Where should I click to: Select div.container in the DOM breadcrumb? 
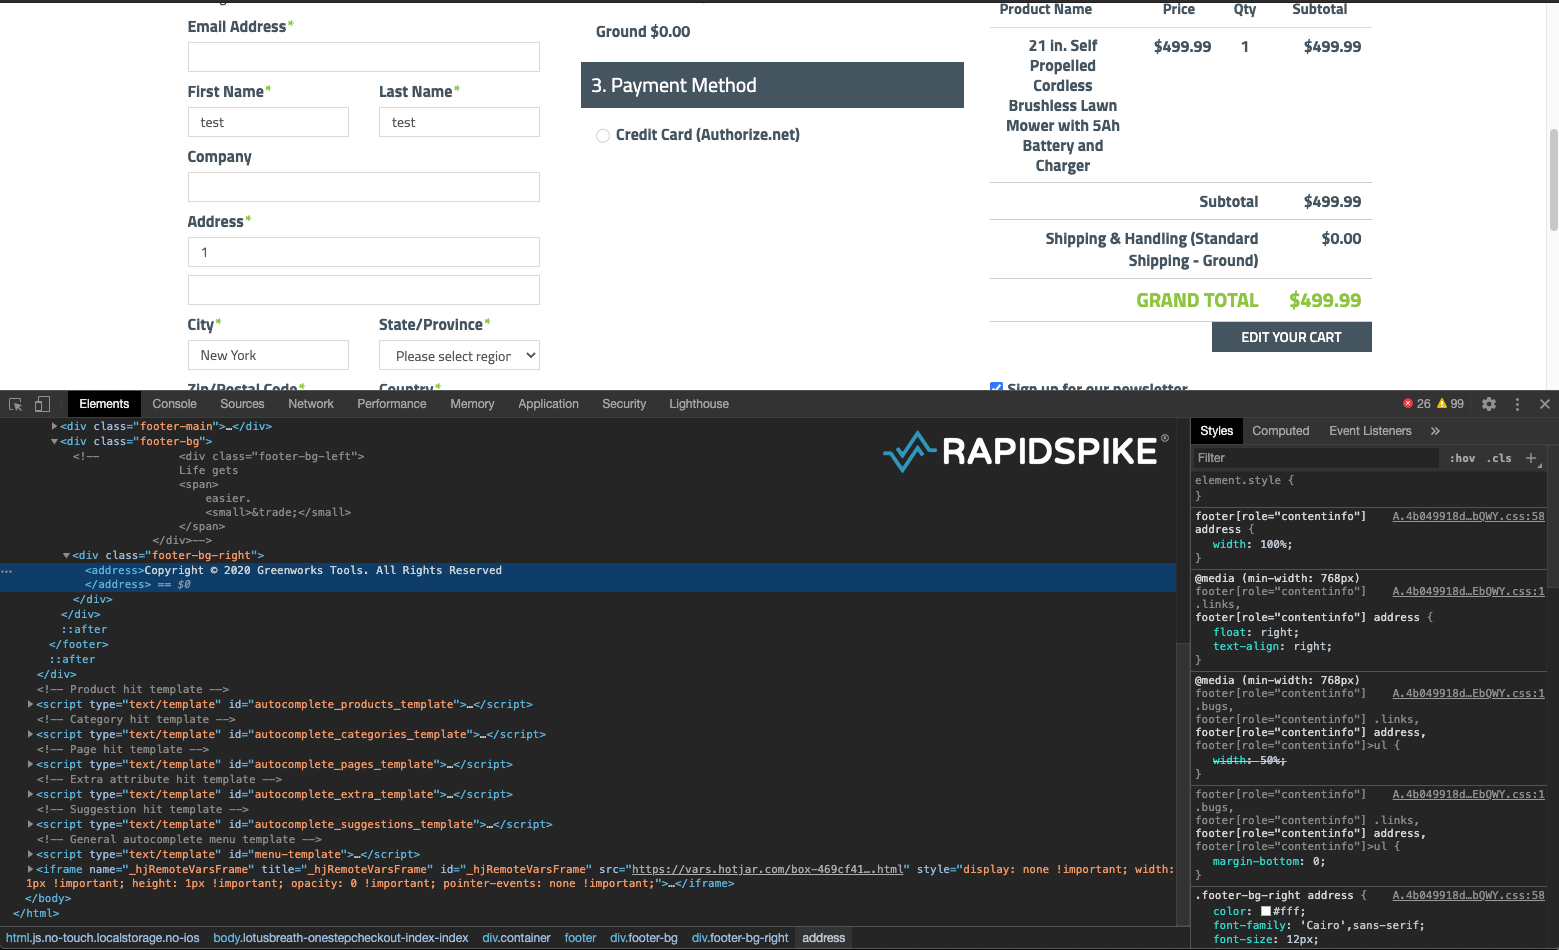click(x=516, y=938)
